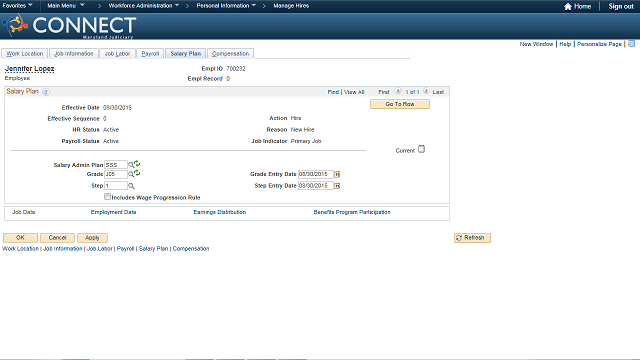Toggle the Current checkbox
640x360 pixels.
click(421, 149)
